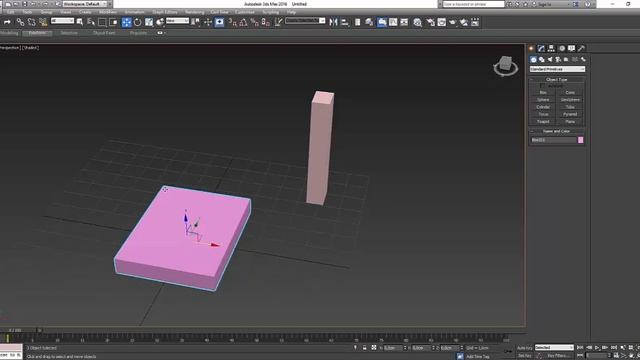Open the Layer Explorer
Screen dimensions: 640x360
(369, 22)
